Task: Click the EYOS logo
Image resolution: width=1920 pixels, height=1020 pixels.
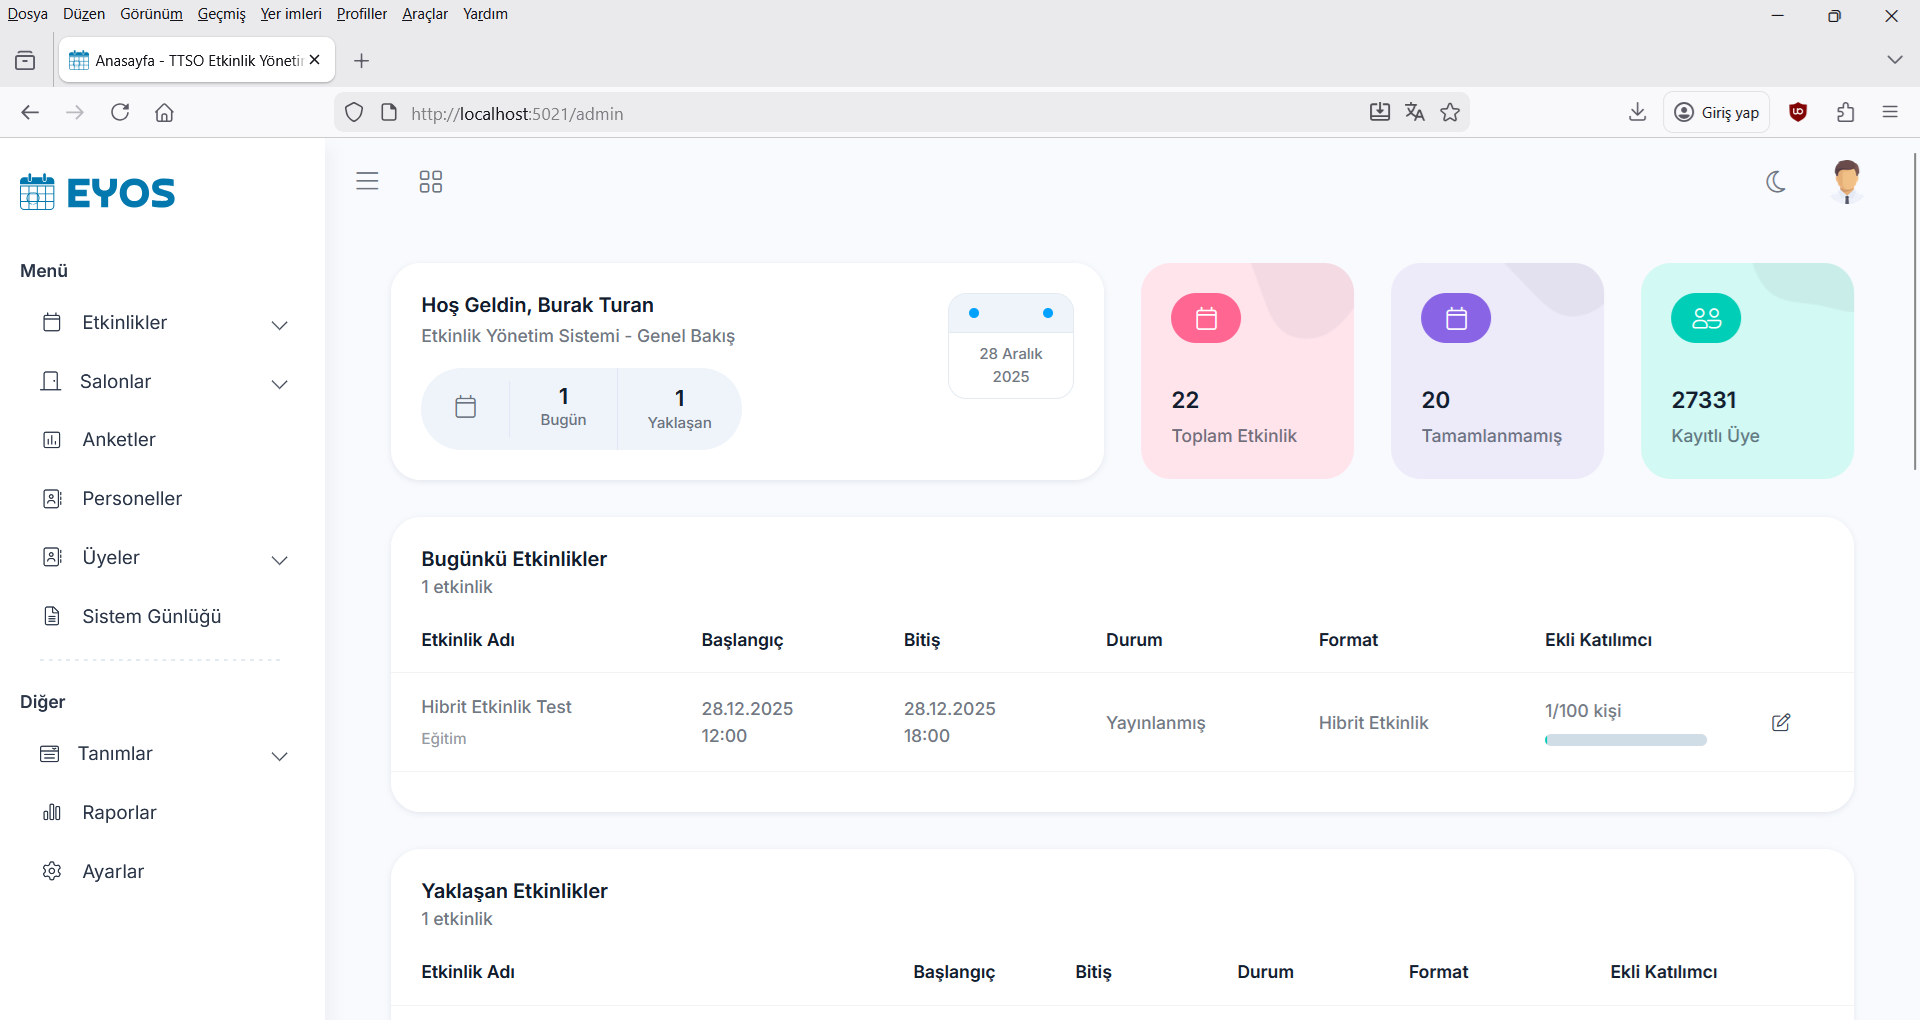Action: click(x=98, y=192)
